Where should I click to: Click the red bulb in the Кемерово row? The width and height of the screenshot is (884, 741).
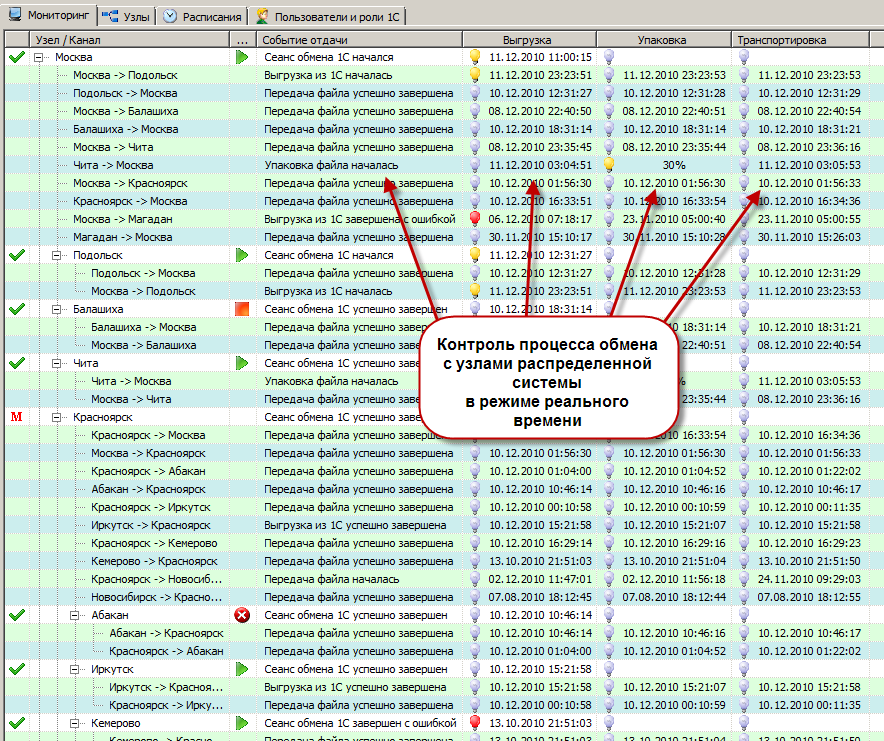(x=476, y=723)
